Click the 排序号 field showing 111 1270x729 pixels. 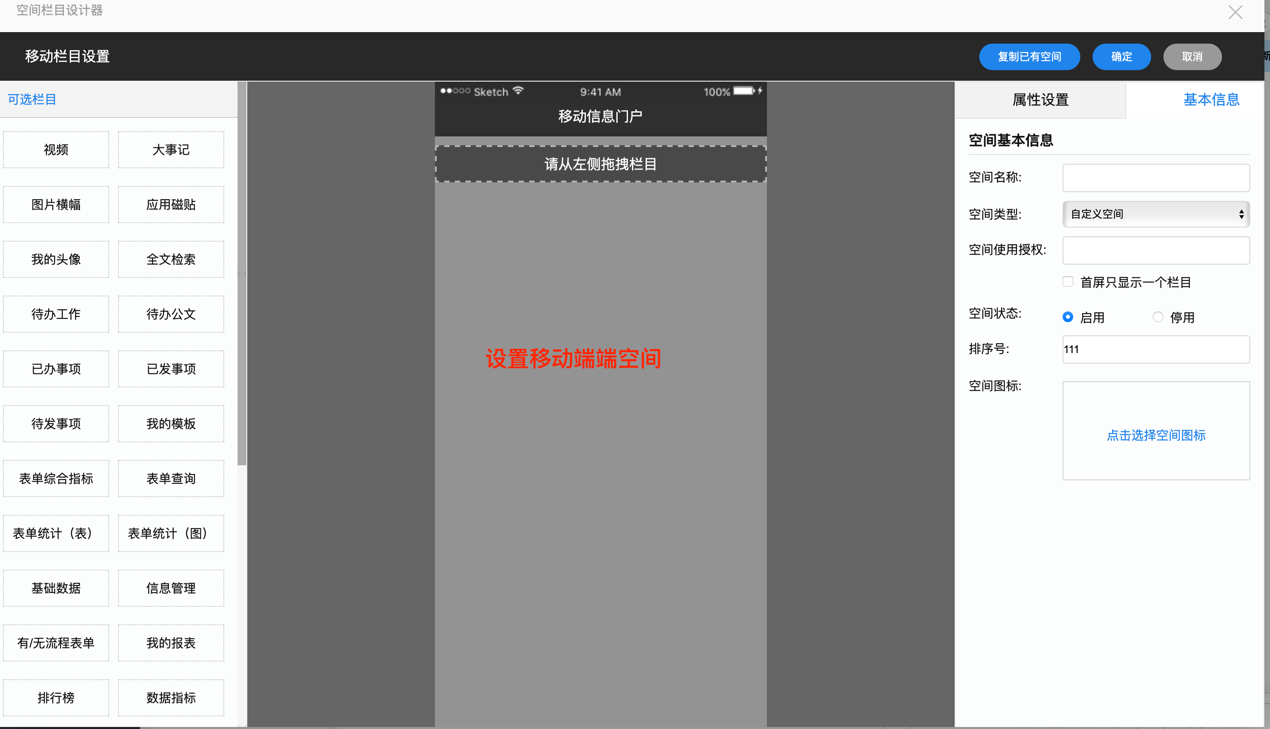pos(1155,349)
